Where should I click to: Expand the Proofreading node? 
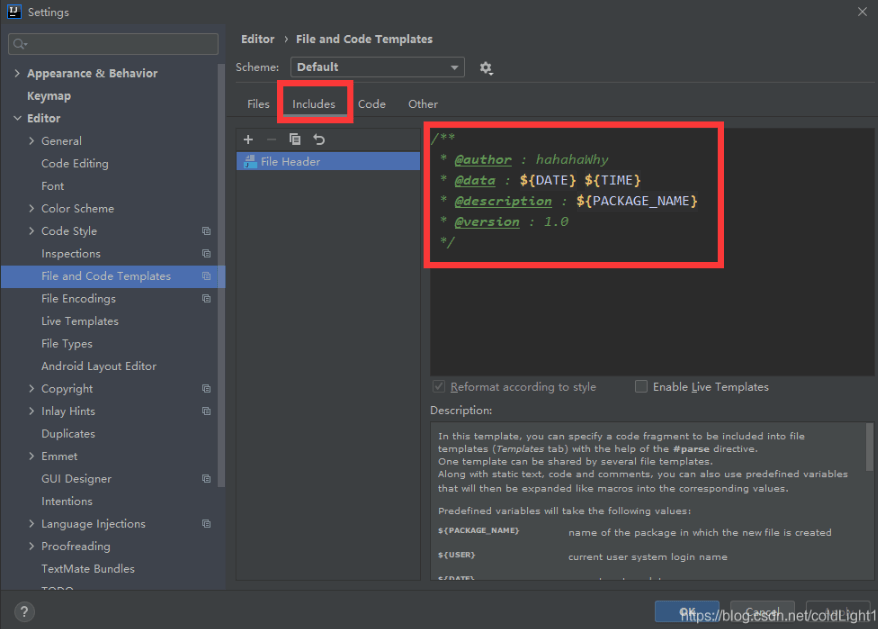click(x=31, y=546)
